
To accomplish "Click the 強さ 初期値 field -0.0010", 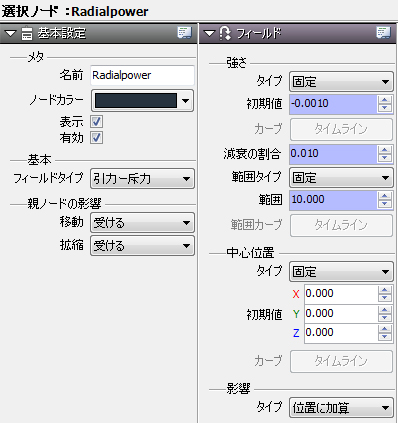I will point(333,104).
